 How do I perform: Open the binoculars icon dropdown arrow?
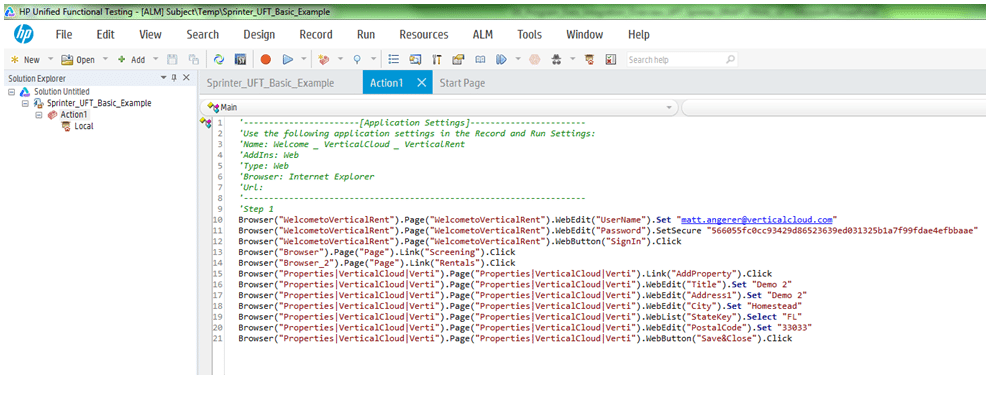tap(572, 60)
